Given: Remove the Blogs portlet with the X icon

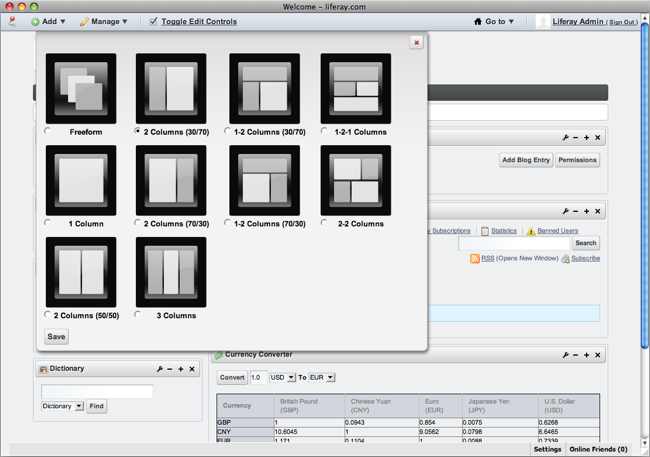Looking at the screenshot, I should tap(598, 138).
